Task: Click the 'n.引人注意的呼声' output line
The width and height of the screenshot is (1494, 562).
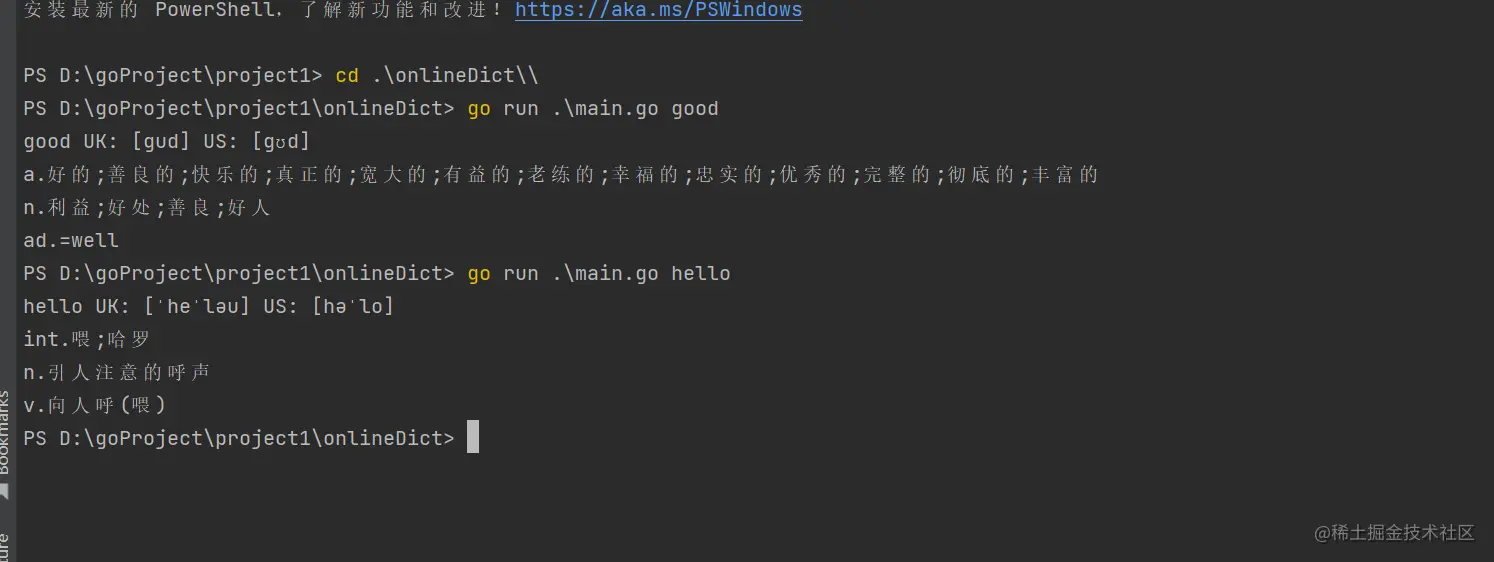Action: pyautogui.click(x=117, y=373)
